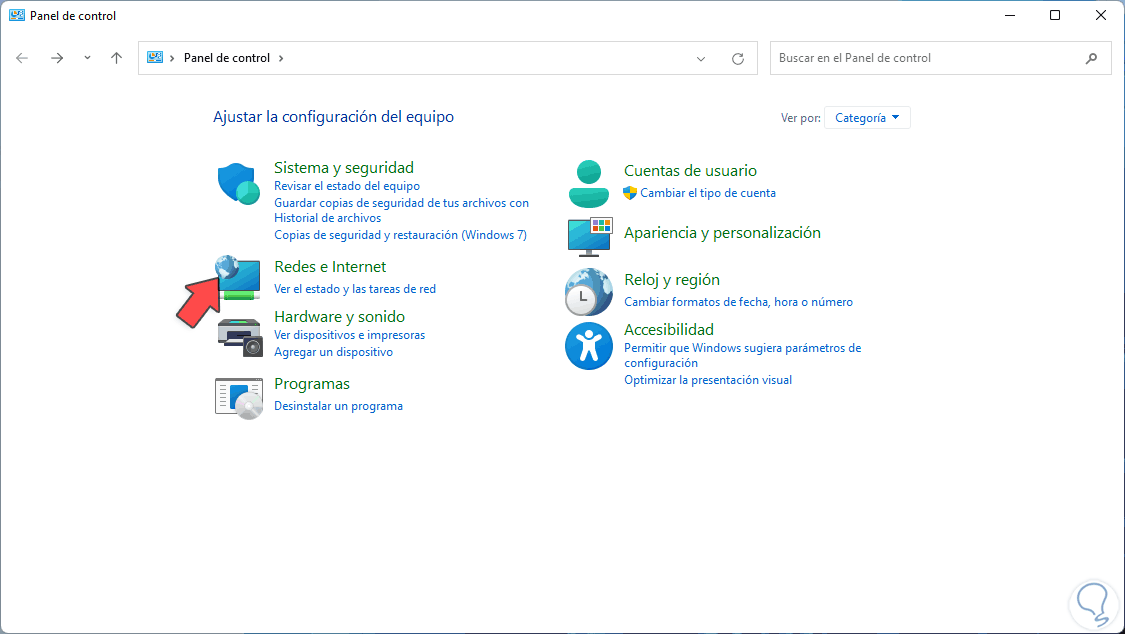Viewport: 1125px width, 634px height.
Task: Click the search magnifier in the search box
Action: (1091, 58)
